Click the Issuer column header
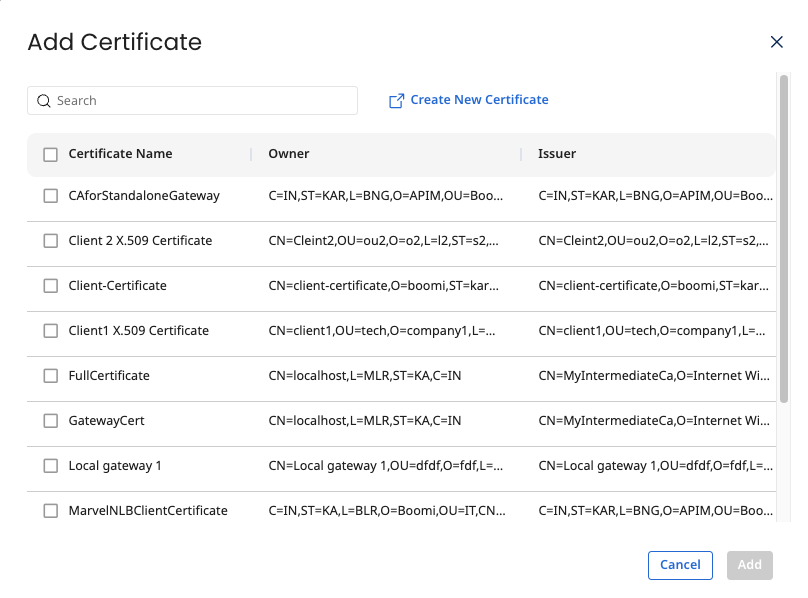 coord(557,153)
